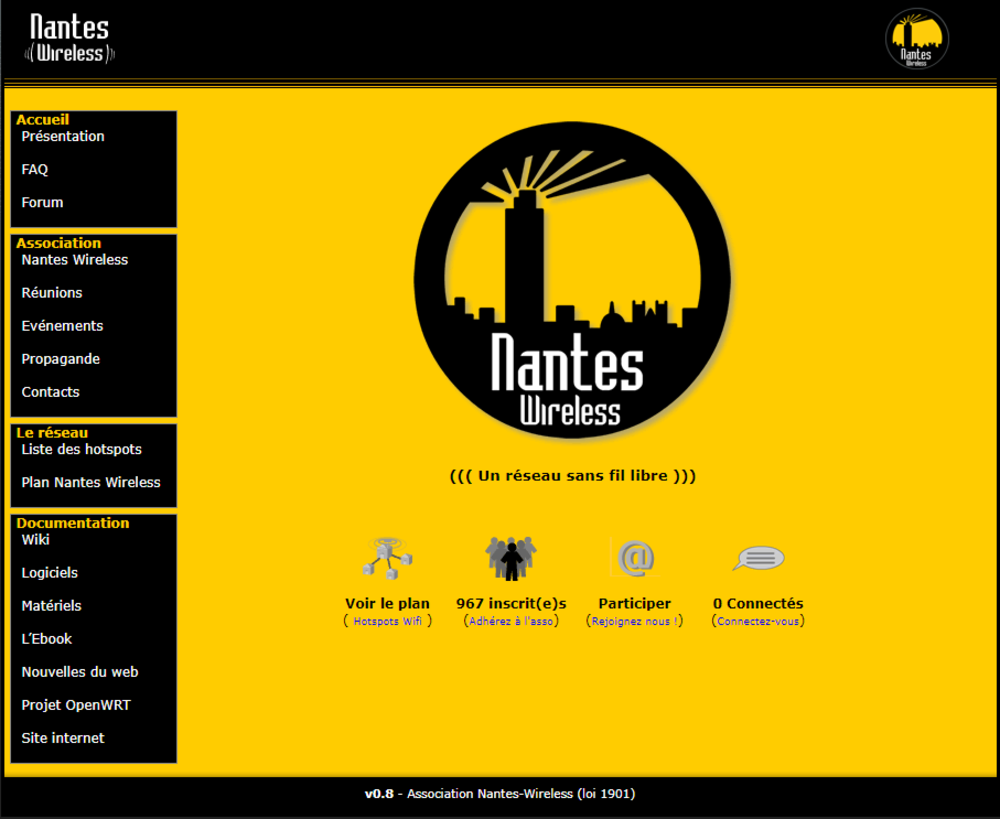Open the Réunions menu entry

pos(52,293)
